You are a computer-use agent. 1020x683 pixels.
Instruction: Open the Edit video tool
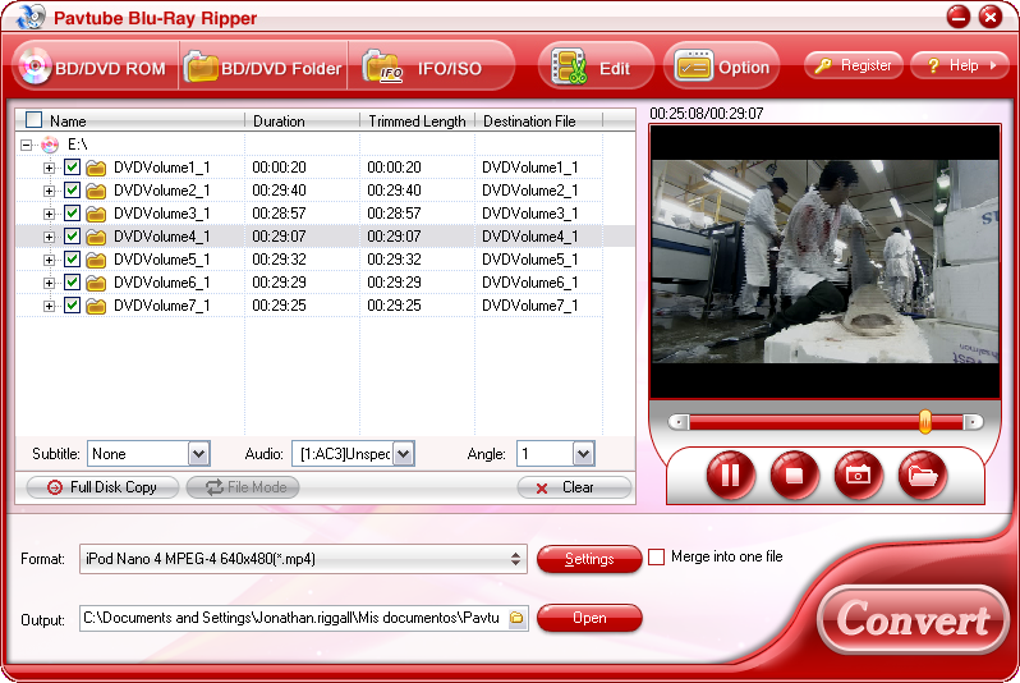[595, 67]
